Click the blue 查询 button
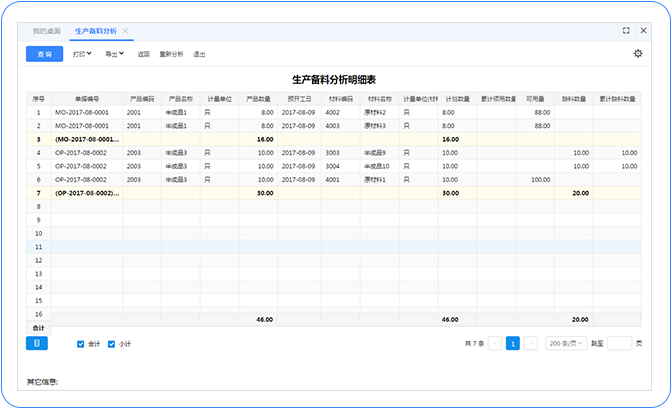This screenshot has height=410, width=672. 44,54
